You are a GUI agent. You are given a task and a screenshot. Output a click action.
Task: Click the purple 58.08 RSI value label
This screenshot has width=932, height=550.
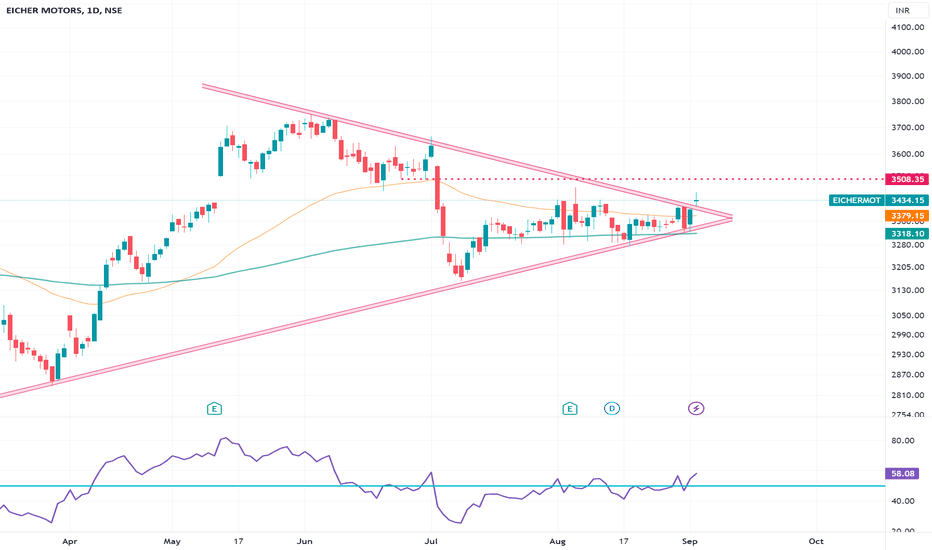[x=902, y=474]
